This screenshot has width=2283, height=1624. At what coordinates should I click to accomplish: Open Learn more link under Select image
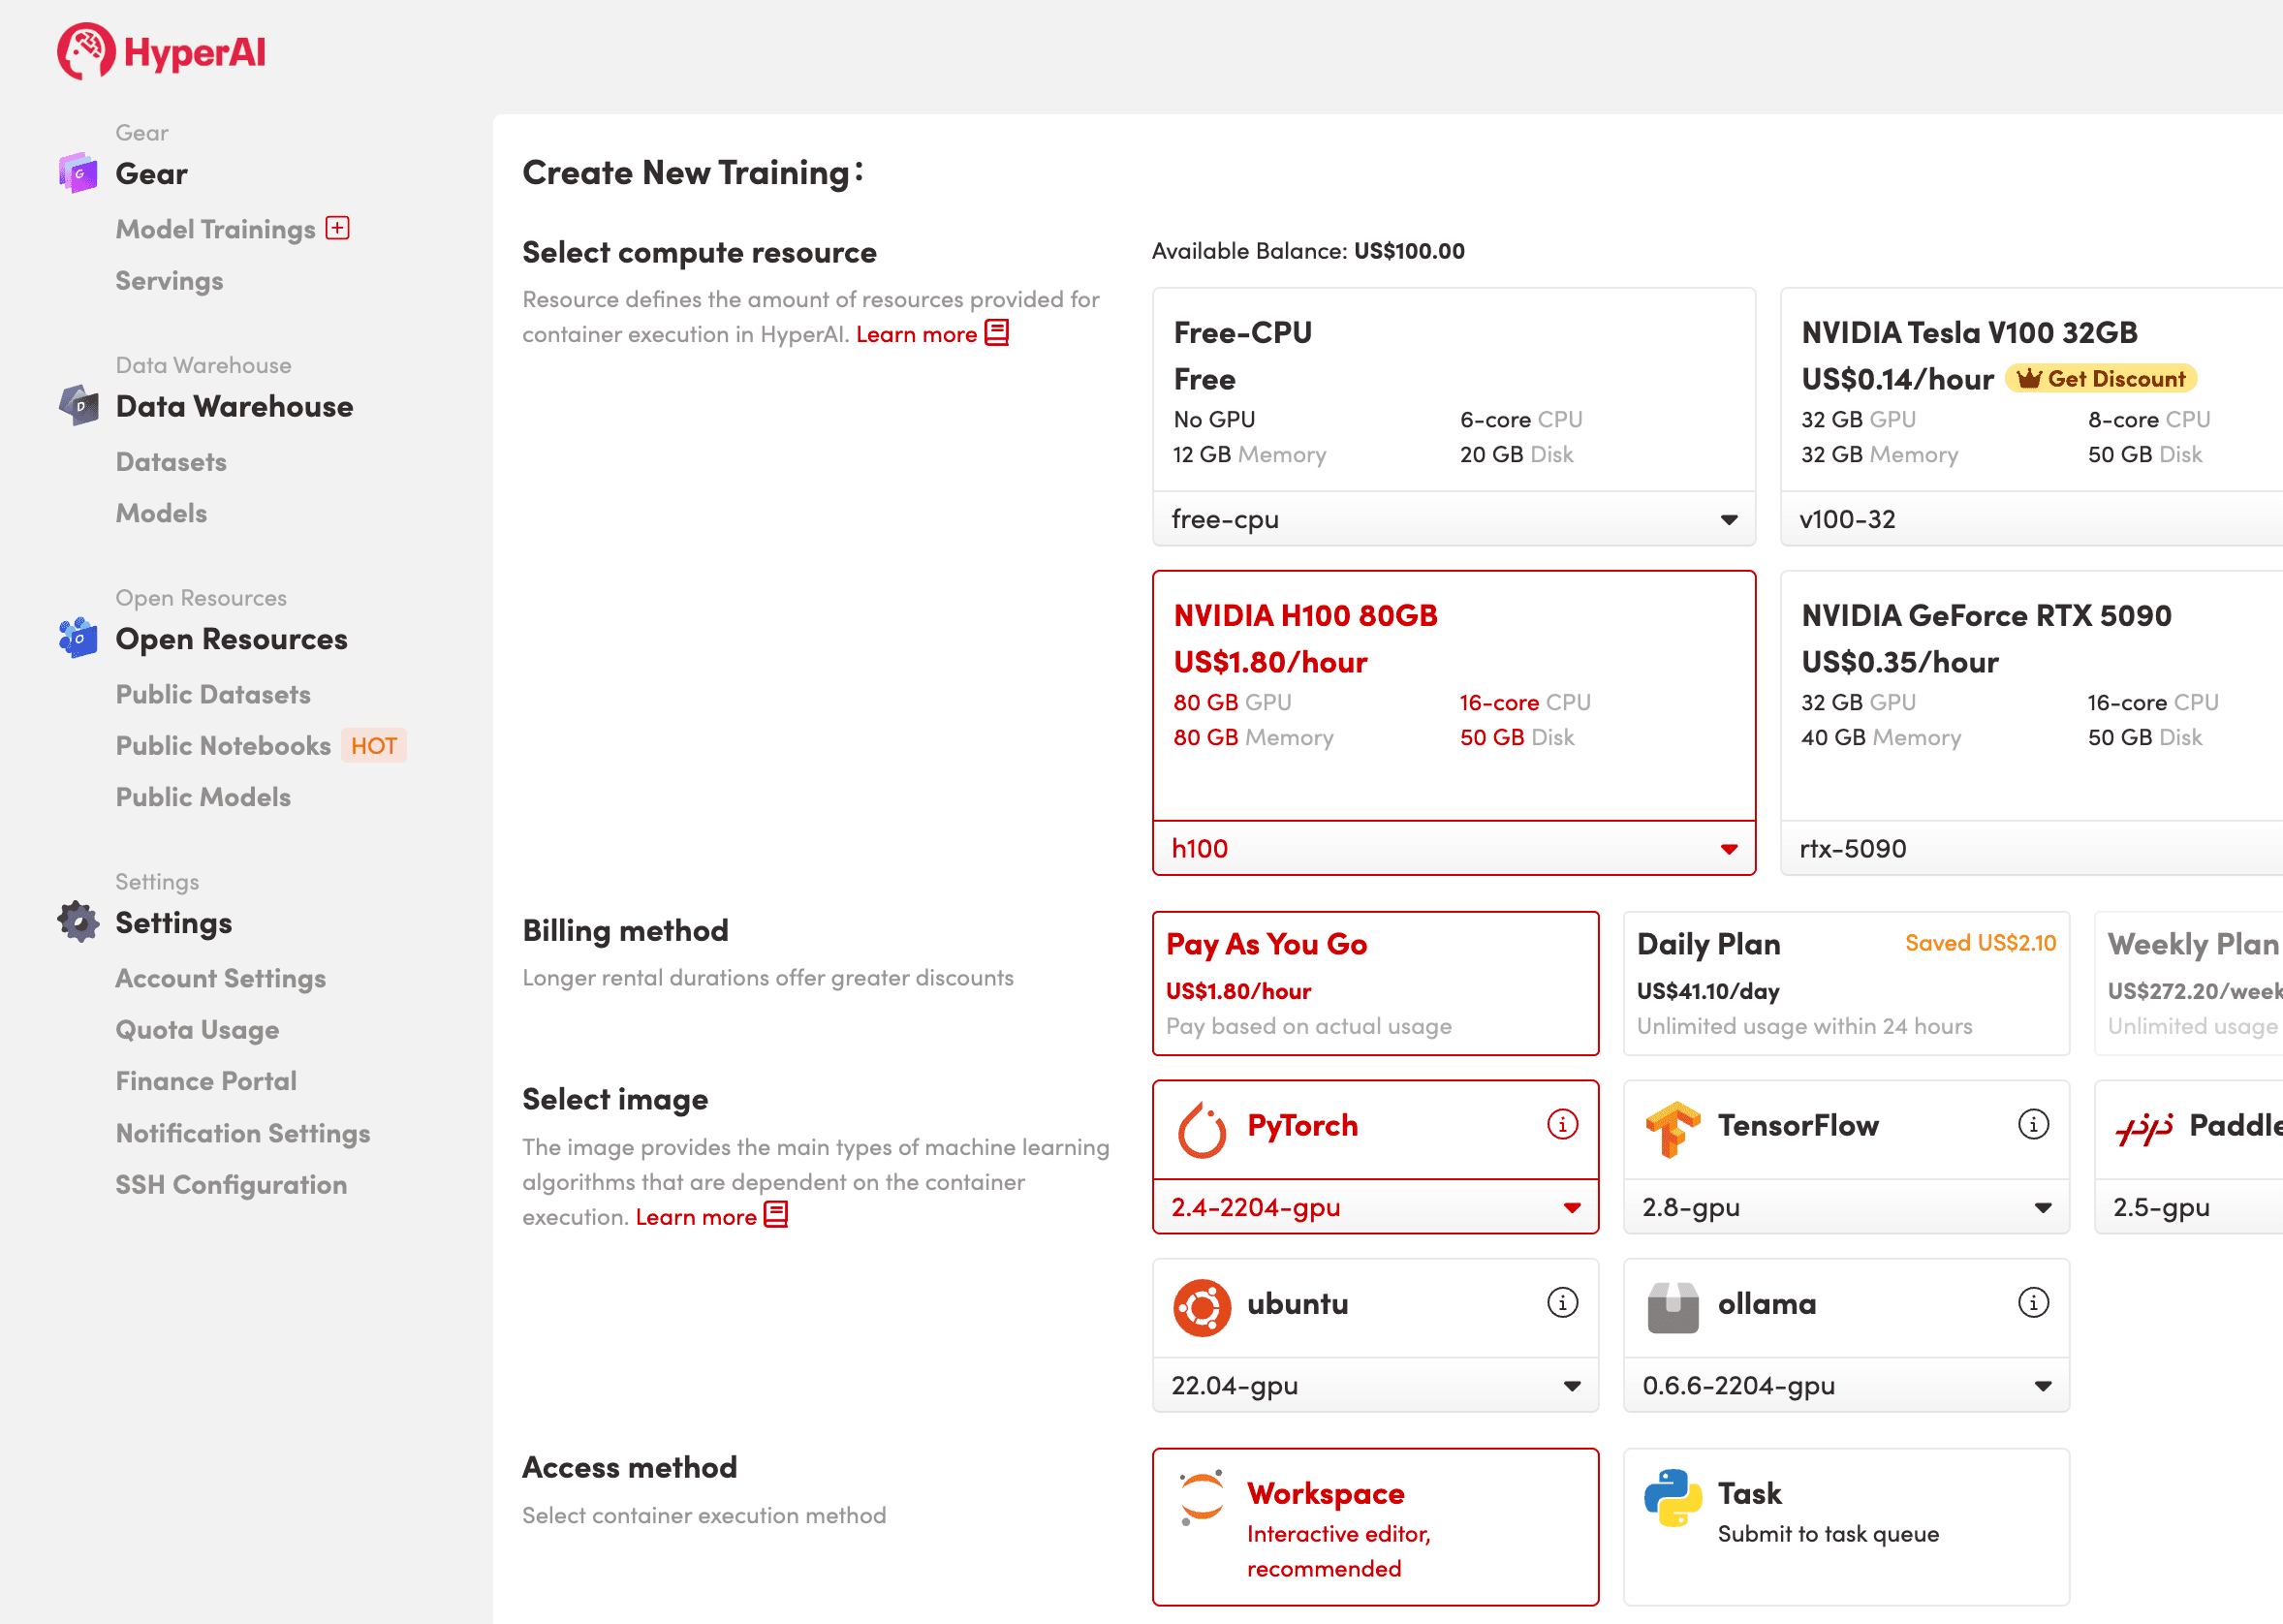click(x=698, y=1216)
